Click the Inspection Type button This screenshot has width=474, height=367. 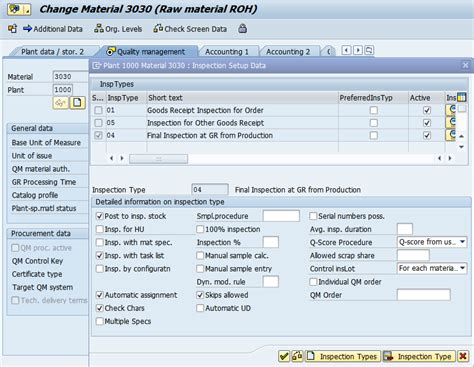tap(419, 356)
